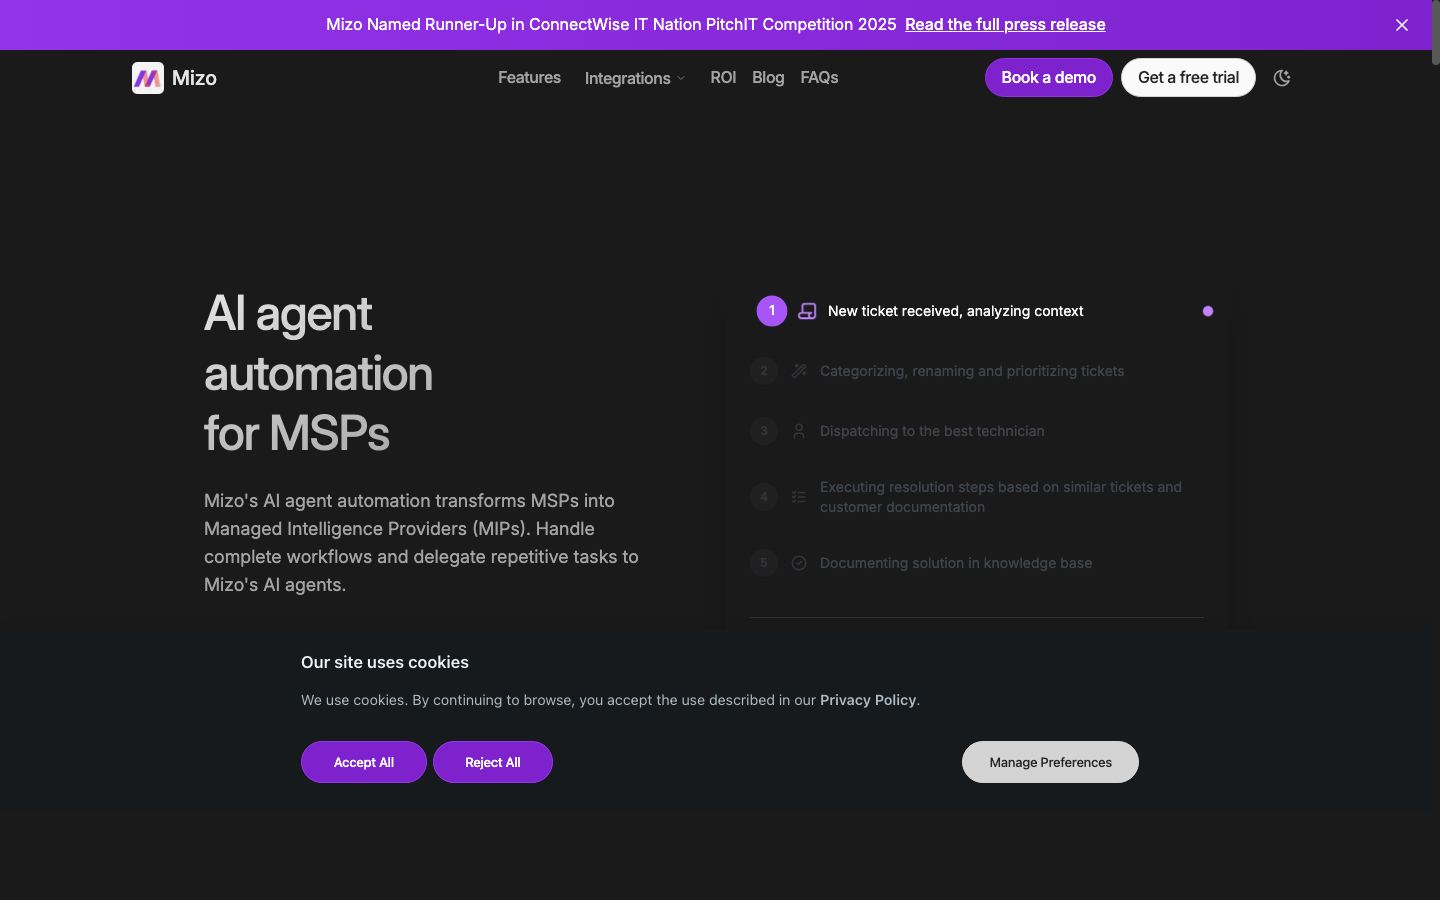Dismiss the PitchIT announcement banner

click(x=1402, y=25)
